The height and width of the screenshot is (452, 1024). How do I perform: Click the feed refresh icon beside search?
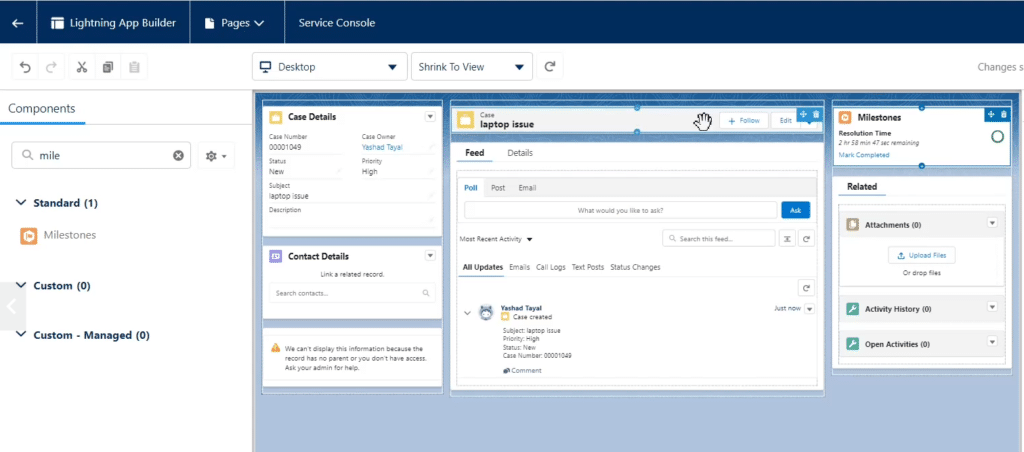tap(807, 239)
